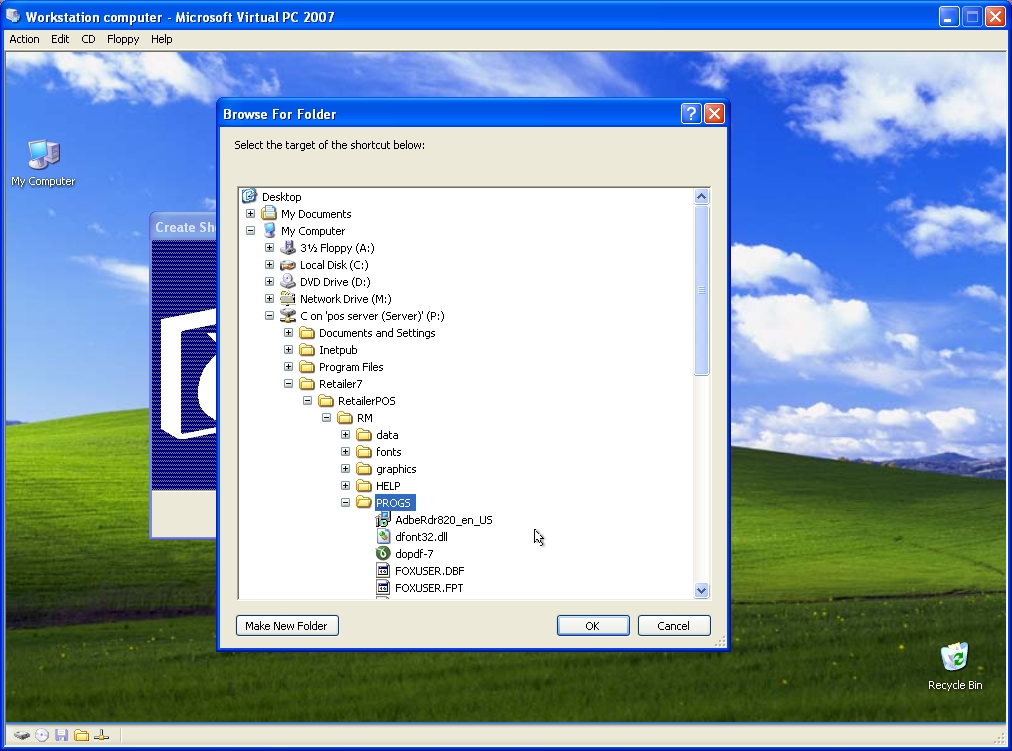Expand the Documents and Settings folder
Viewport: 1012px width, 751px height.
click(288, 333)
